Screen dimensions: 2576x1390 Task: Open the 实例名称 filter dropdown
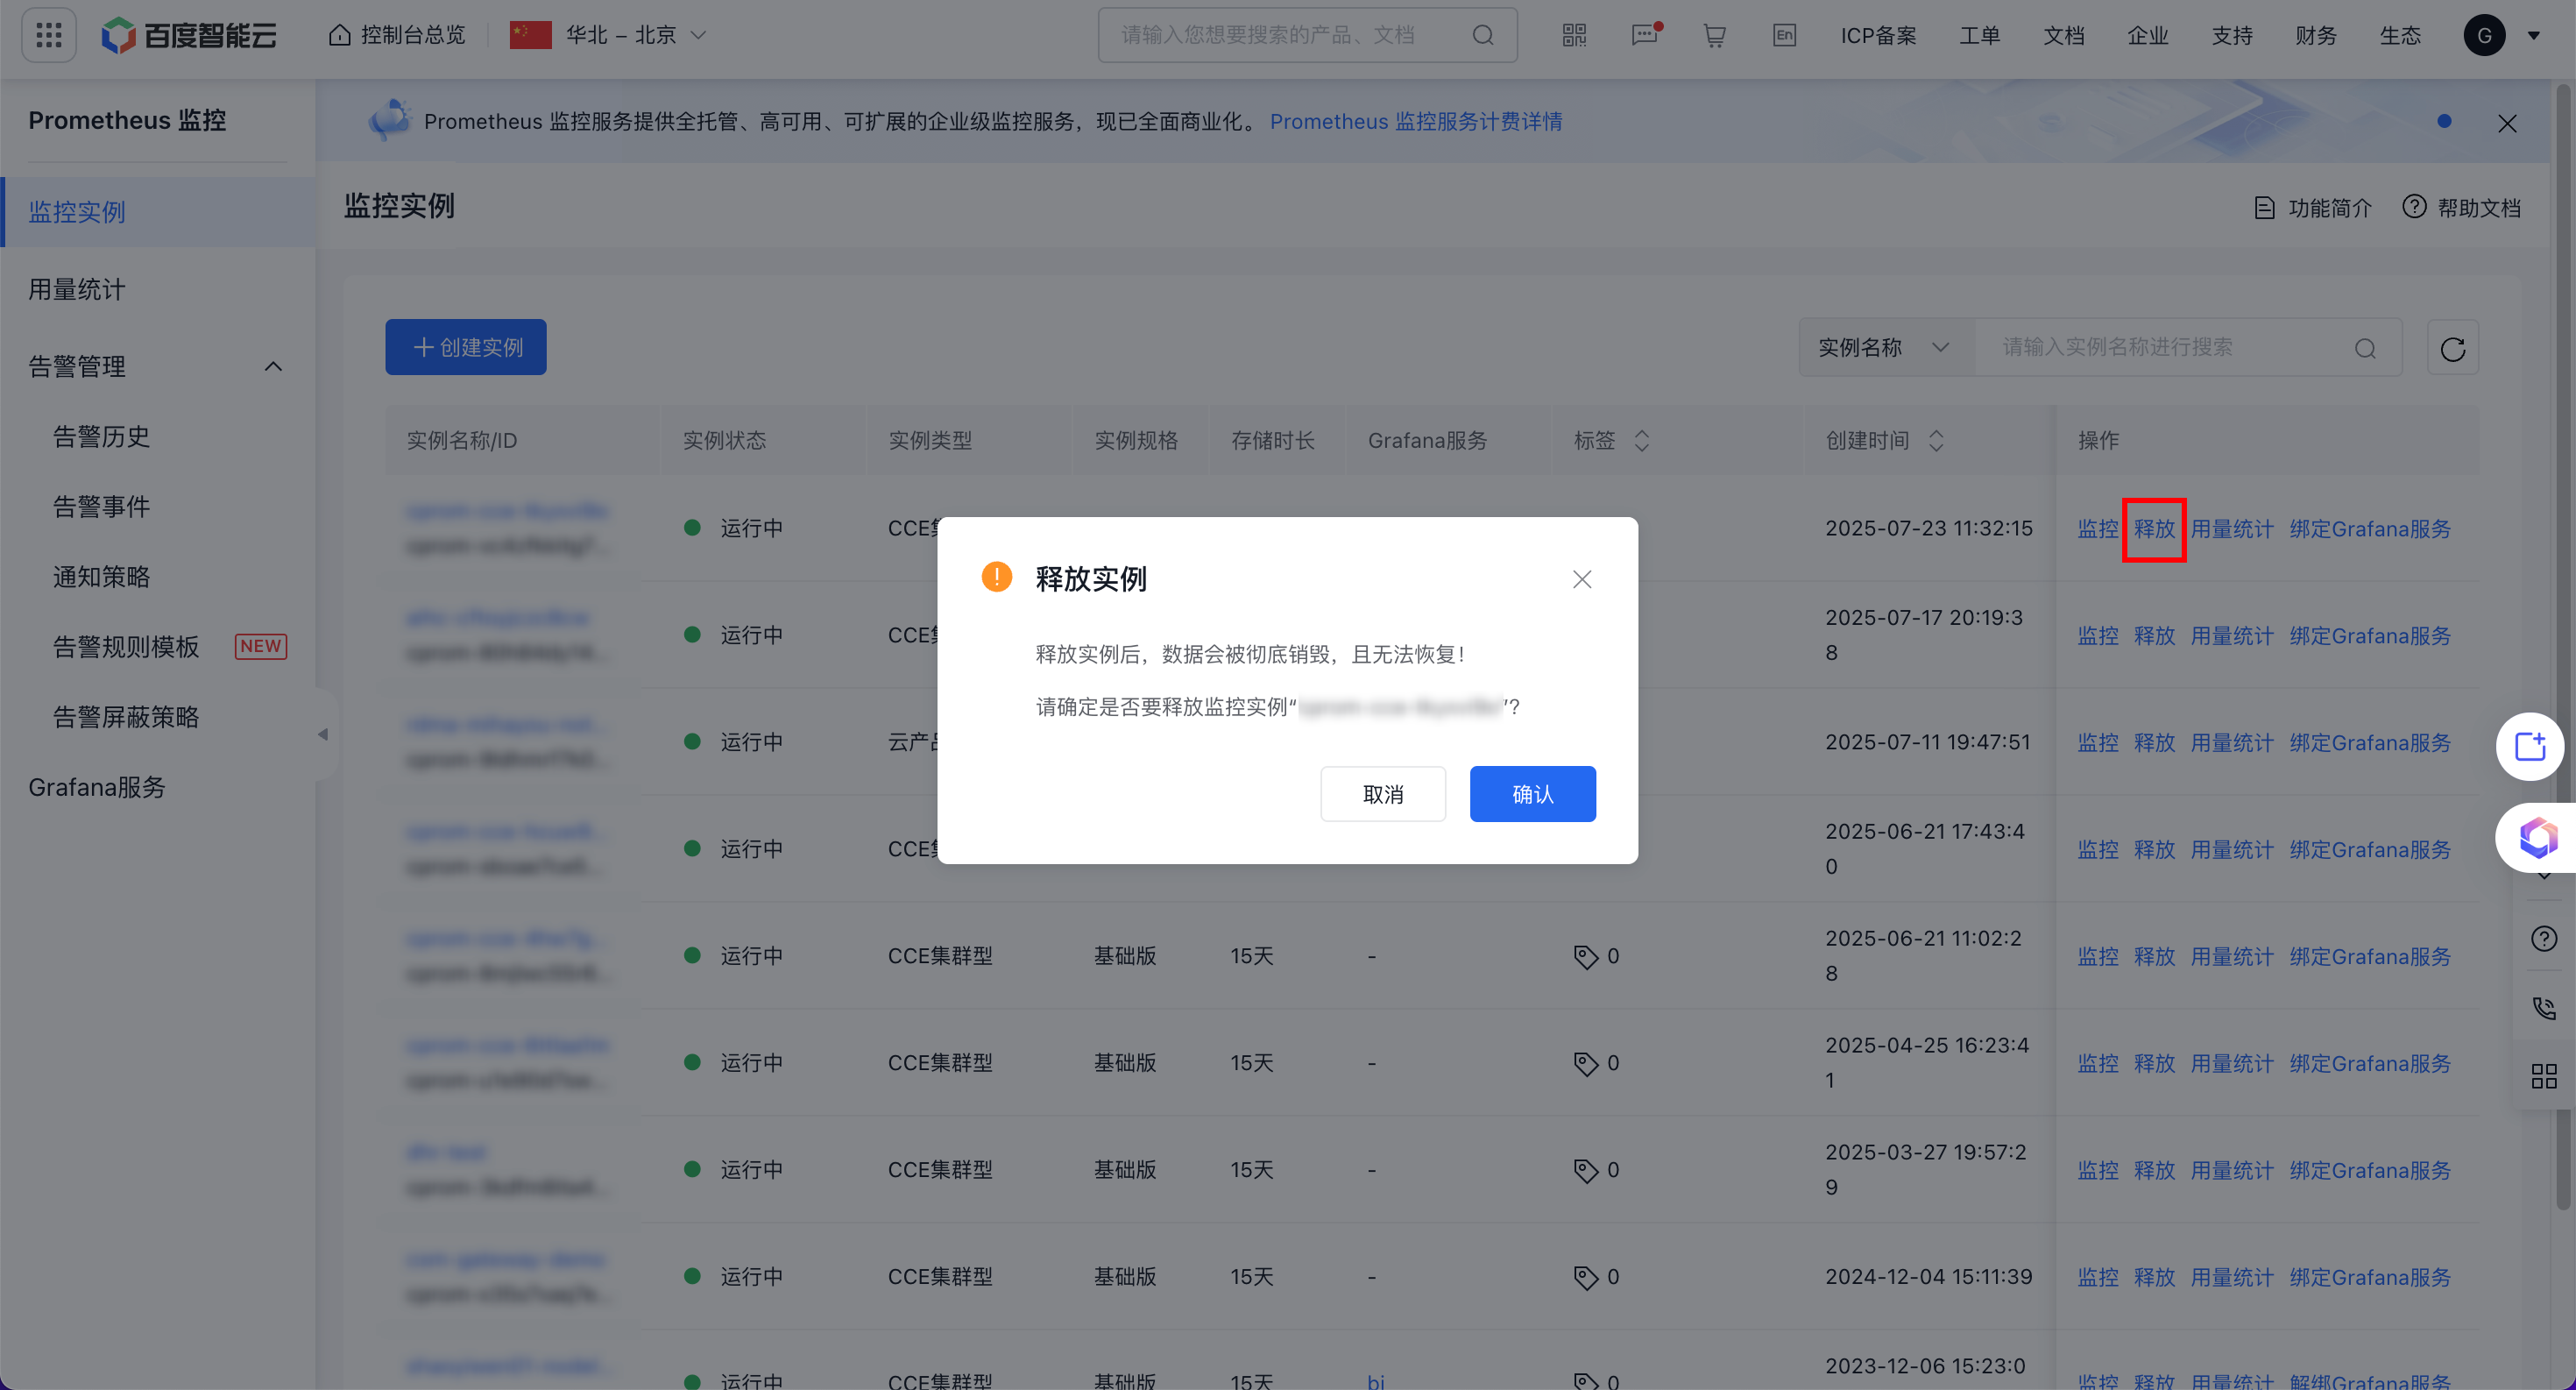click(x=1887, y=348)
